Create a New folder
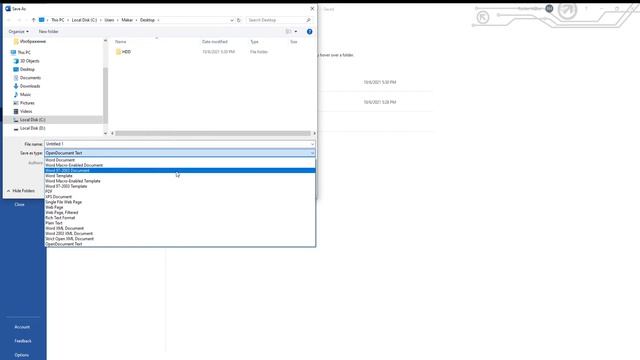Viewport: 640px width, 360px height. 49,31
